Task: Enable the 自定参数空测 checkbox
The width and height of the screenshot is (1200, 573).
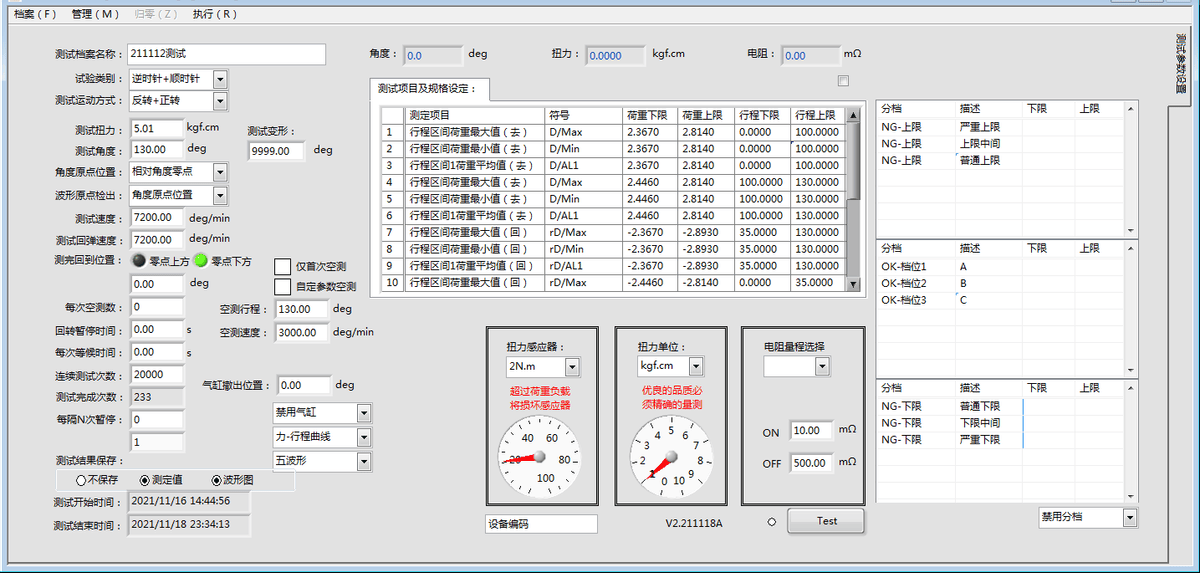Action: [x=282, y=286]
